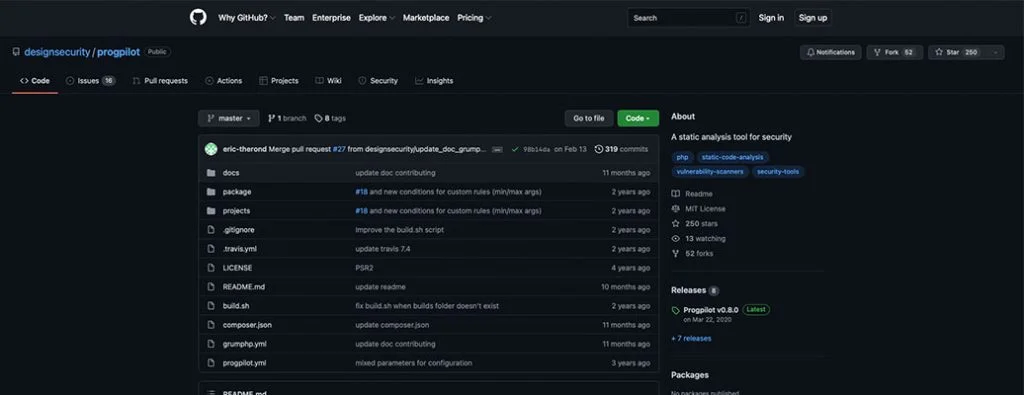Open the progpilot.yml file

(244, 362)
